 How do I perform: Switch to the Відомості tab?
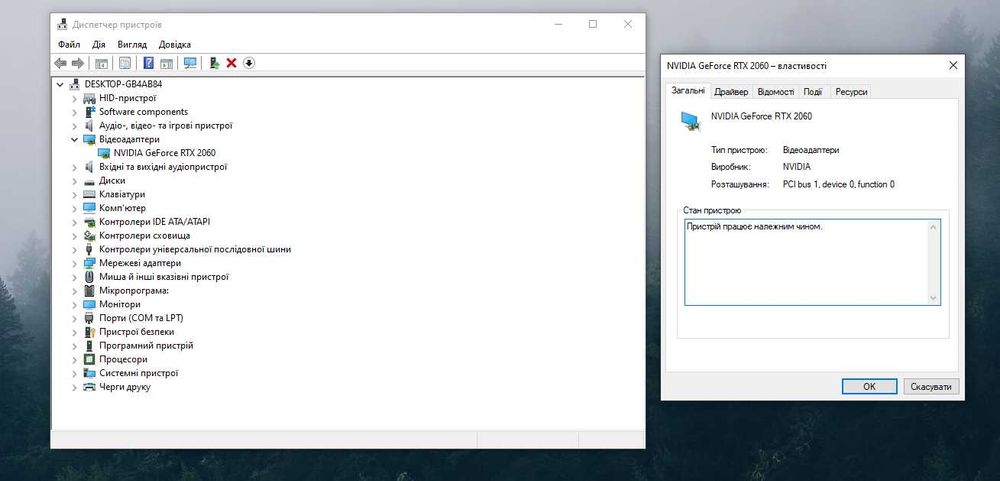coord(776,92)
